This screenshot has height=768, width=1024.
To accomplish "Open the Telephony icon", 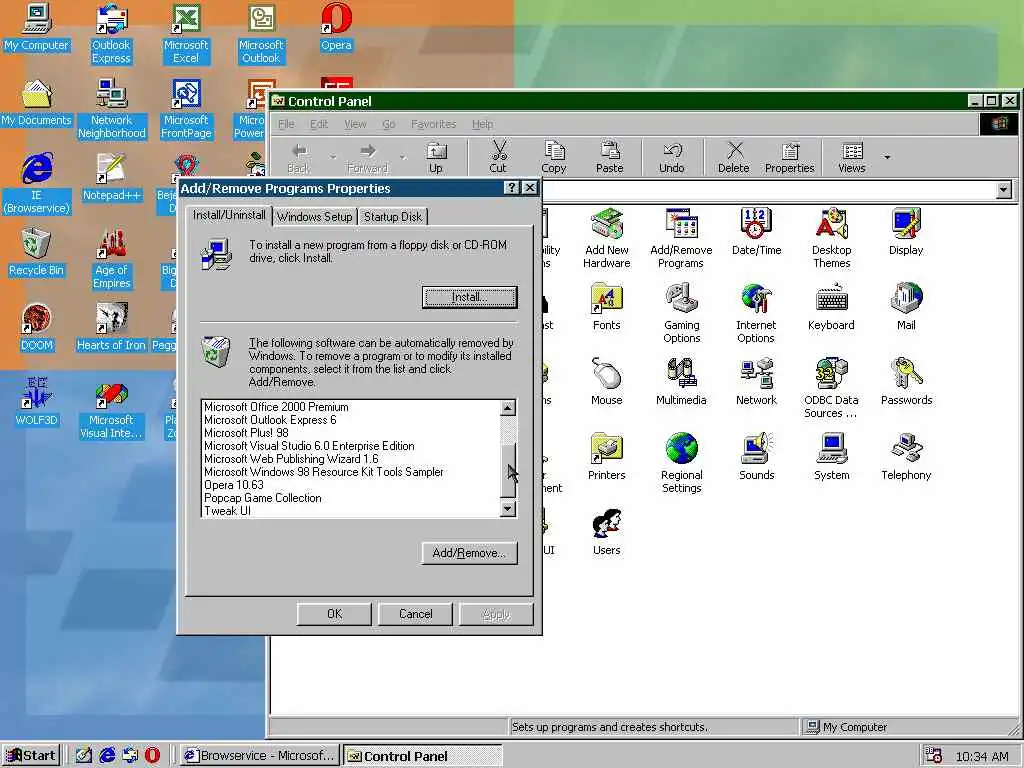I will click(906, 456).
